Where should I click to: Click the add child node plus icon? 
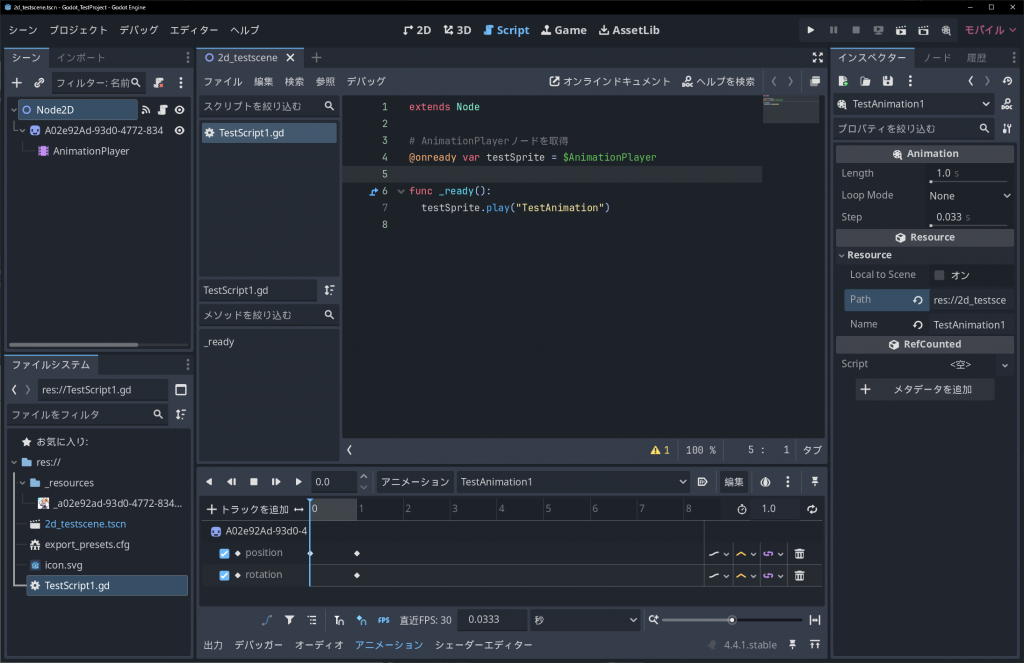click(16, 82)
